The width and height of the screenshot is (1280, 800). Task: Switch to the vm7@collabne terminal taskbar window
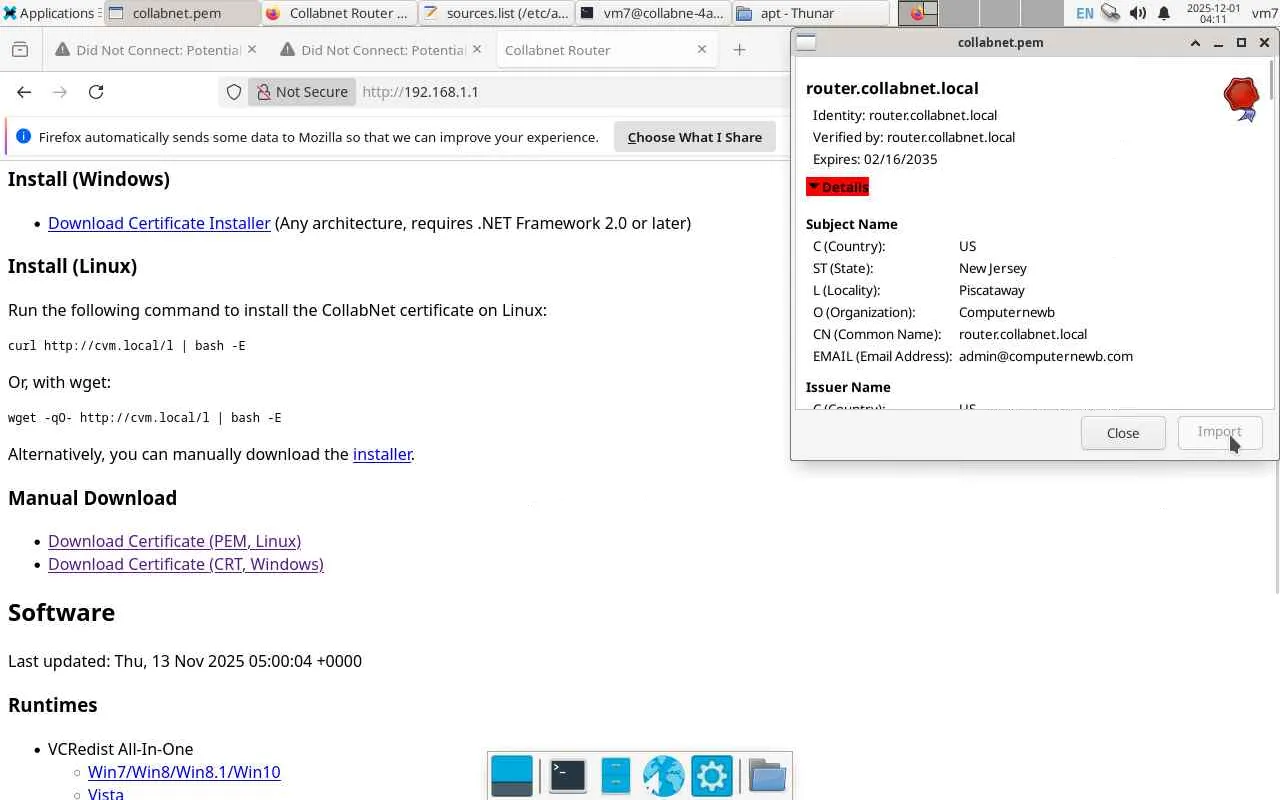(x=652, y=13)
